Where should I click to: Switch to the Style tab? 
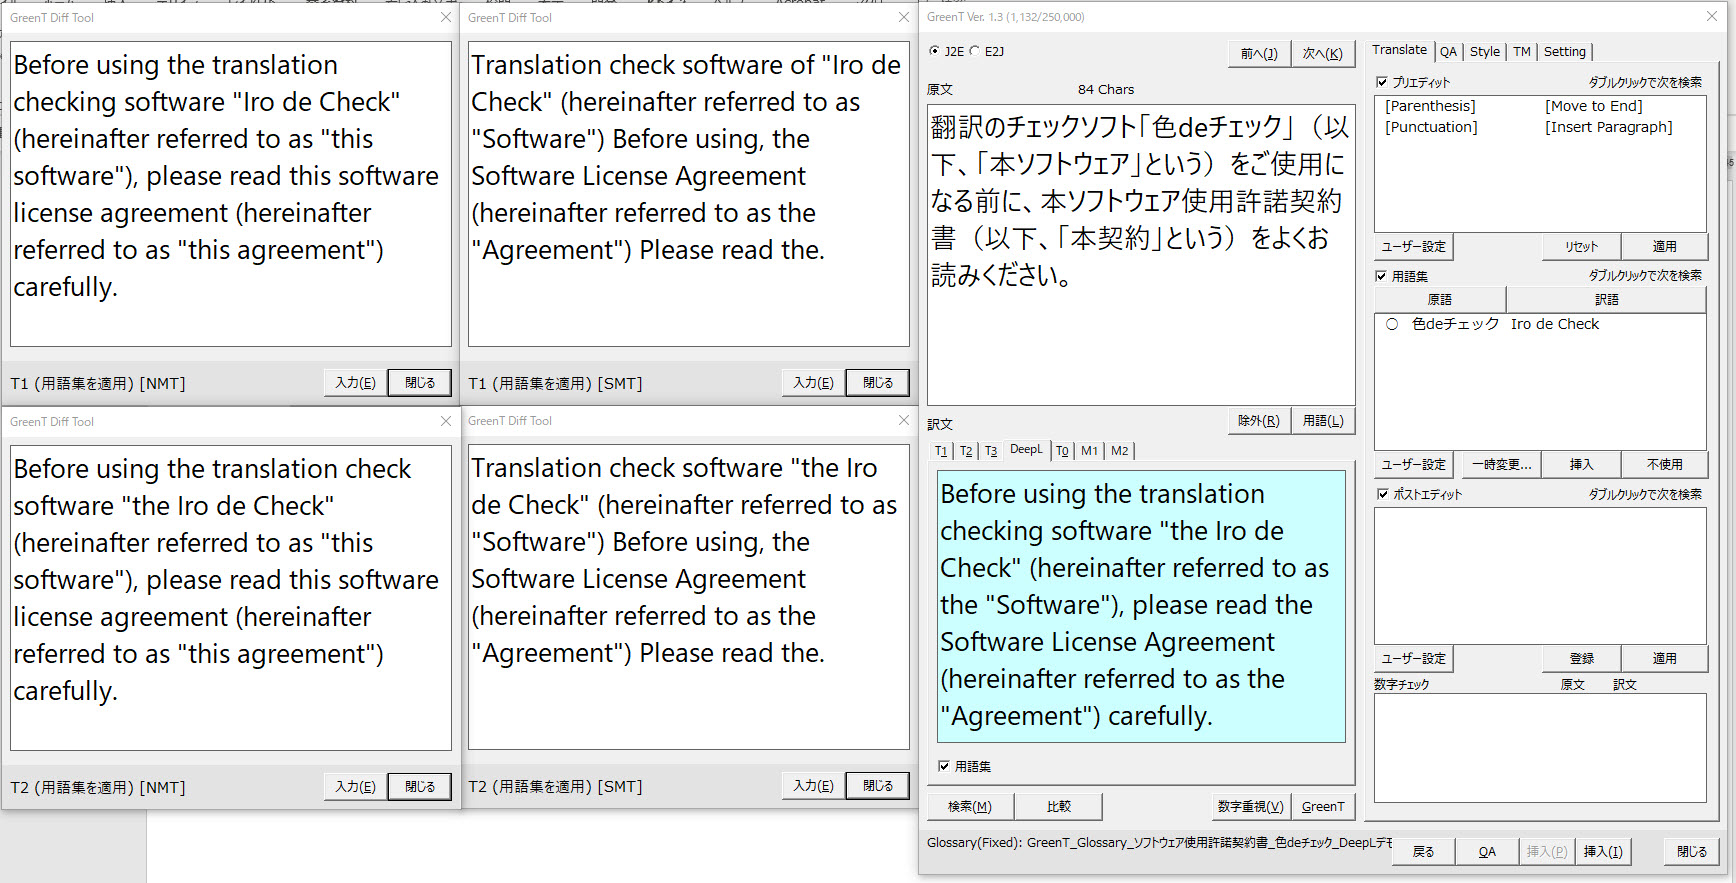1484,52
